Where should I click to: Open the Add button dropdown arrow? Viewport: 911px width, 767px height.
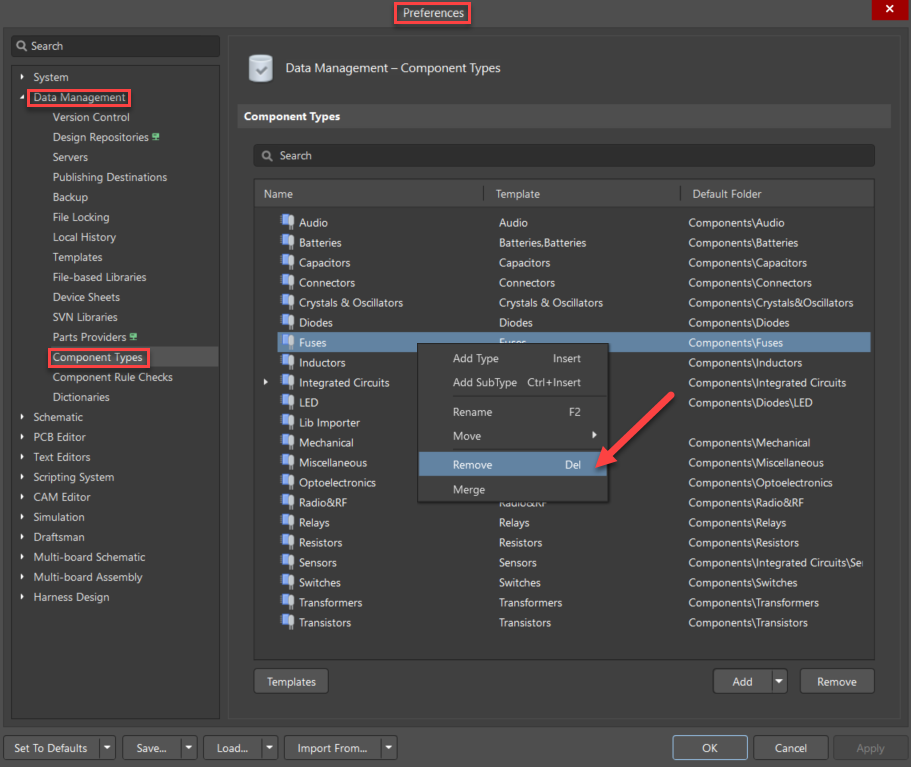(x=779, y=681)
